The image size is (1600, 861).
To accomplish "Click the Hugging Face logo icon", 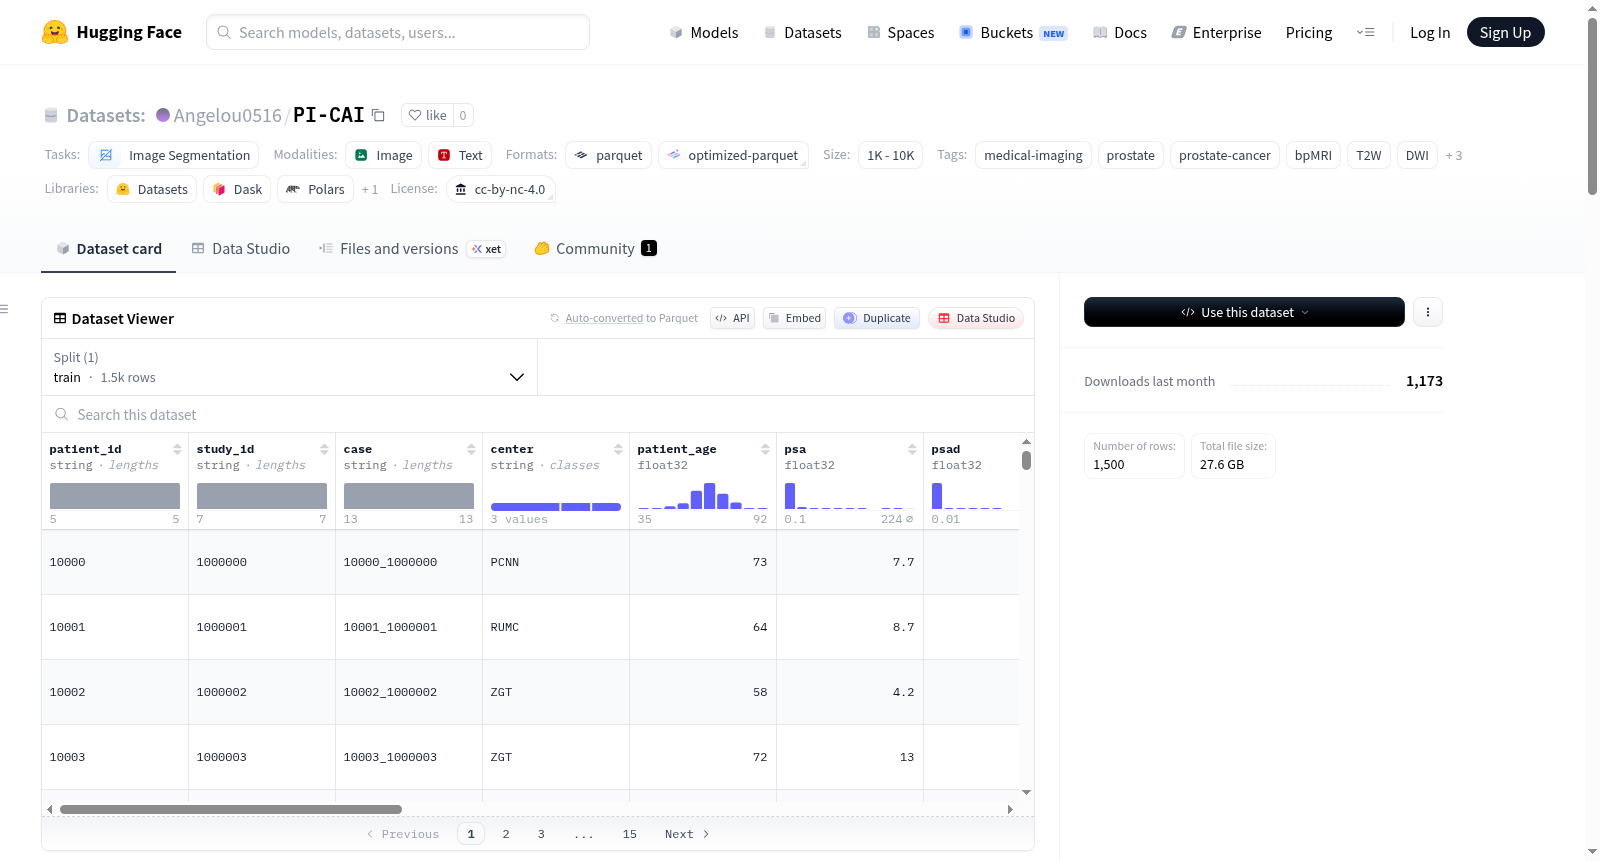I will 55,32.
